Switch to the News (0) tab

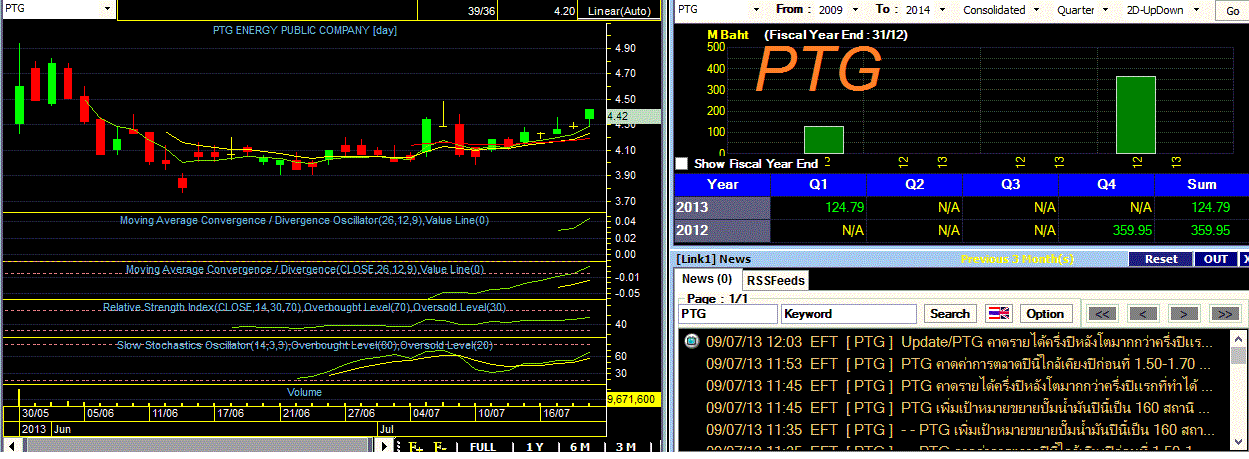click(x=708, y=280)
